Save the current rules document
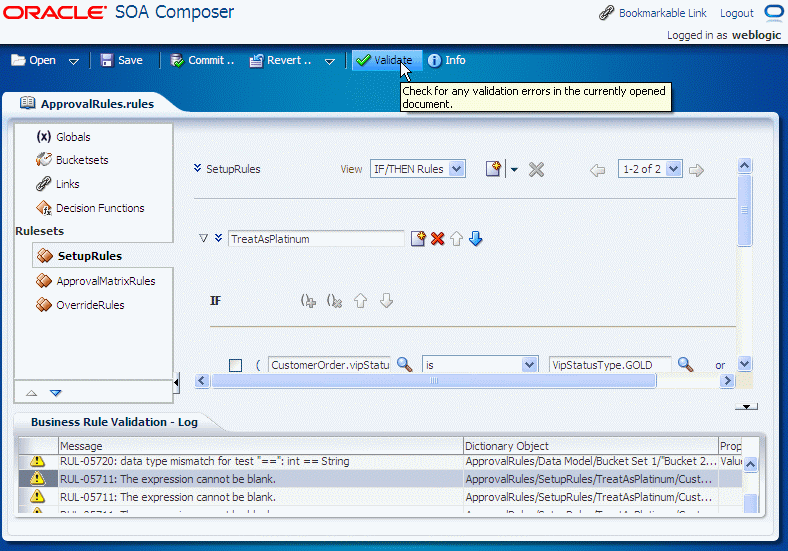788x551 pixels. click(x=122, y=60)
